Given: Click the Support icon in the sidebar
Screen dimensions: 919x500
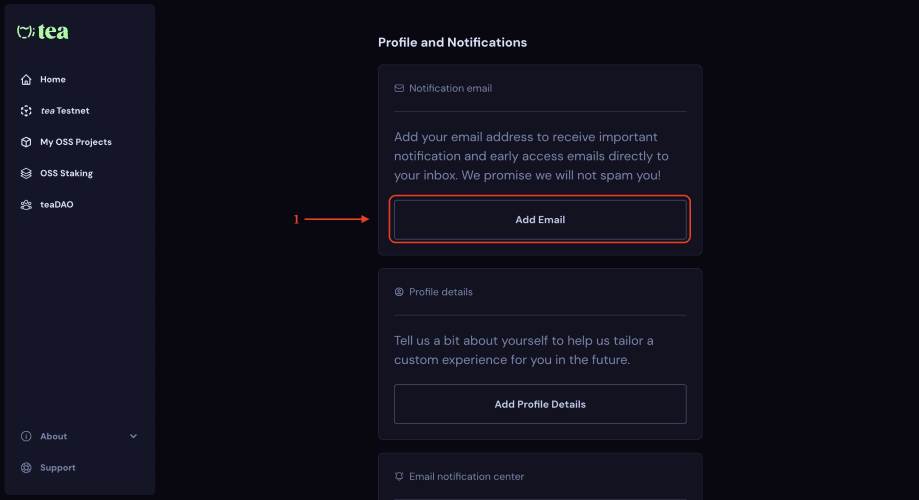Looking at the screenshot, I should coord(26,468).
